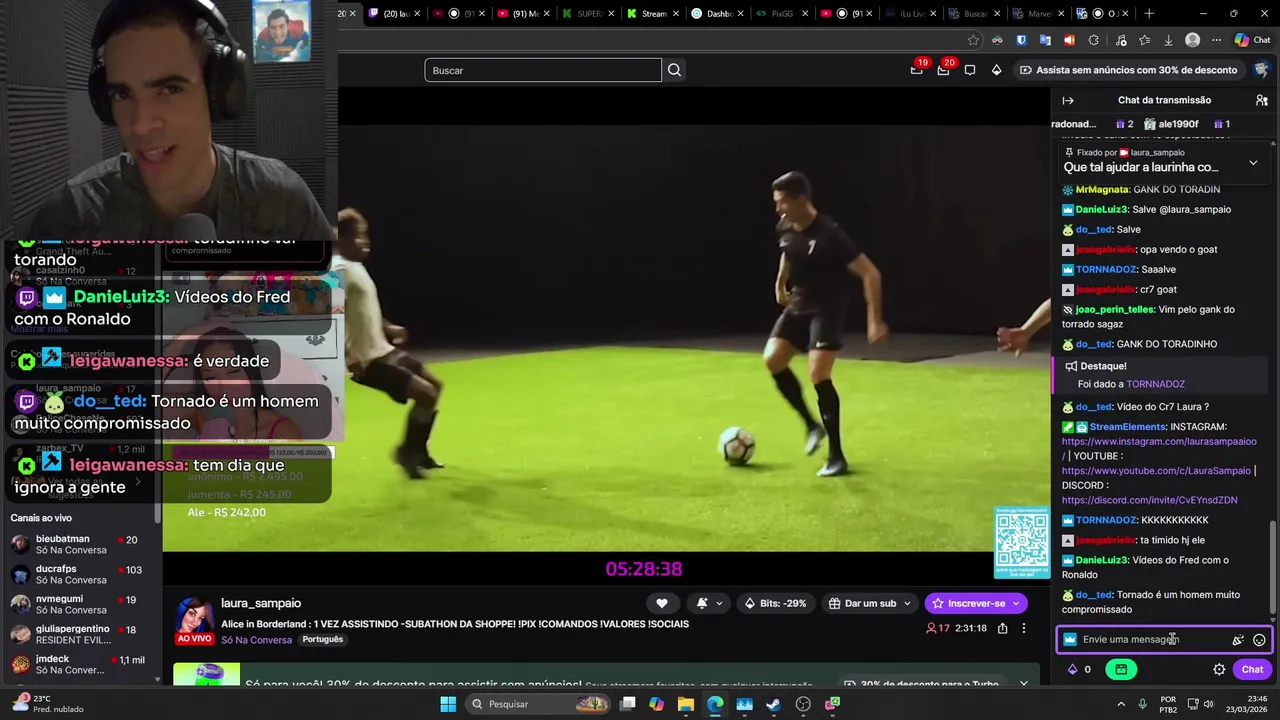
Task: Close the 30% discount ad banner
Action: [x=1023, y=684]
